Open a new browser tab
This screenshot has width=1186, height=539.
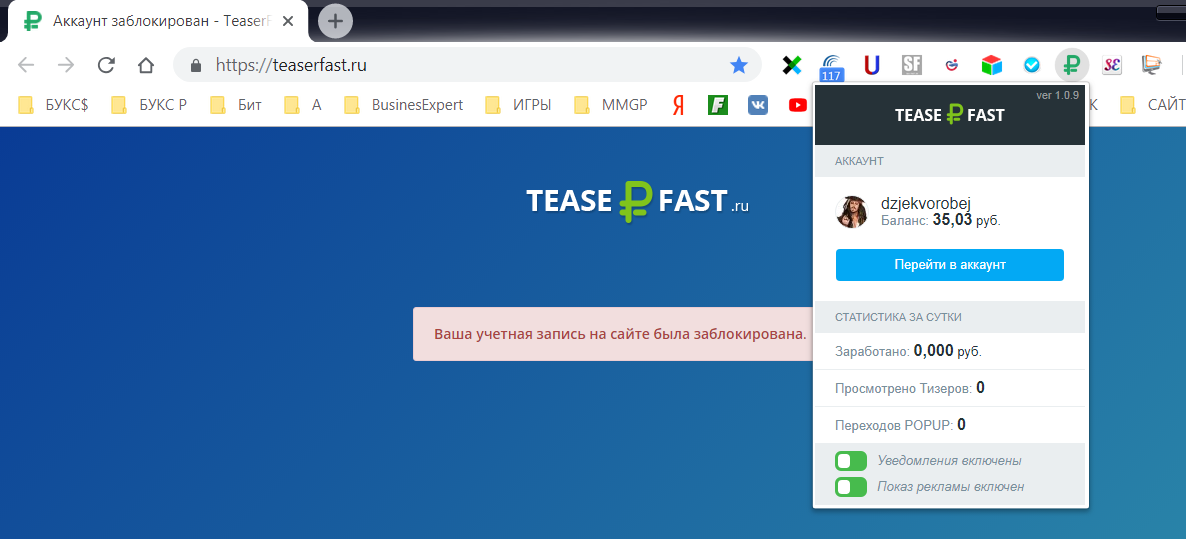[335, 20]
